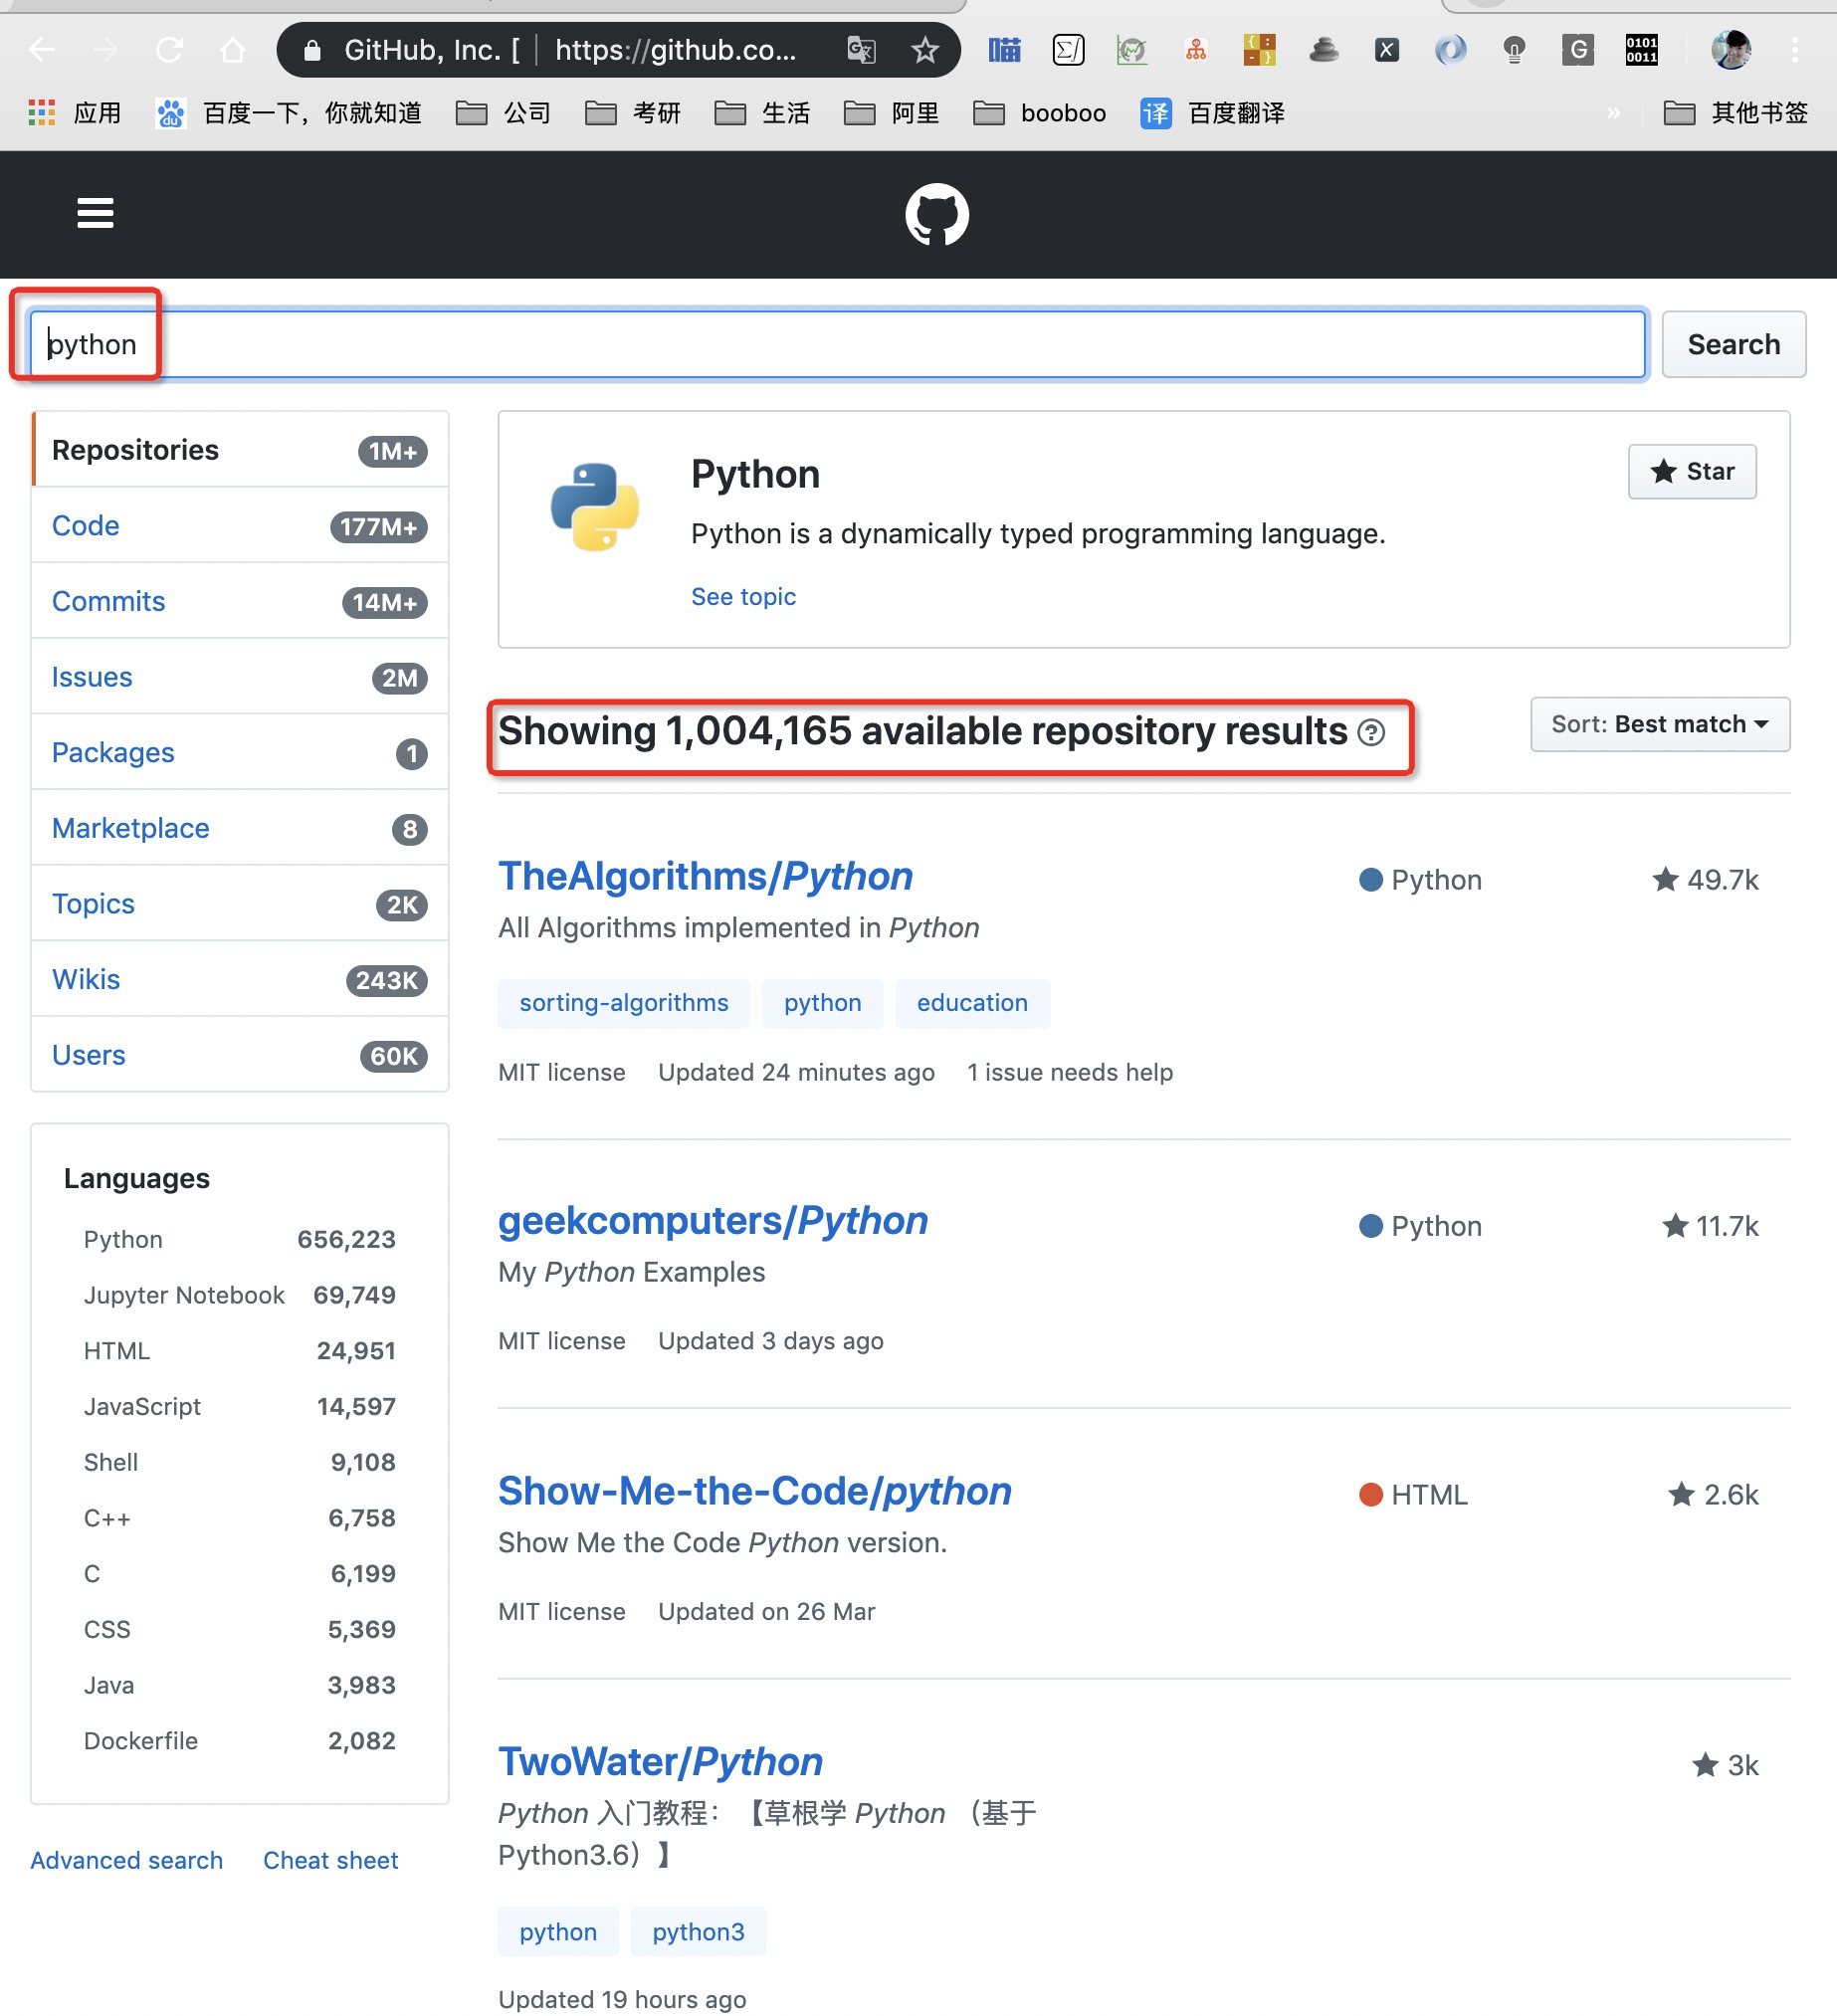Click the browser reload icon

pyautogui.click(x=169, y=49)
